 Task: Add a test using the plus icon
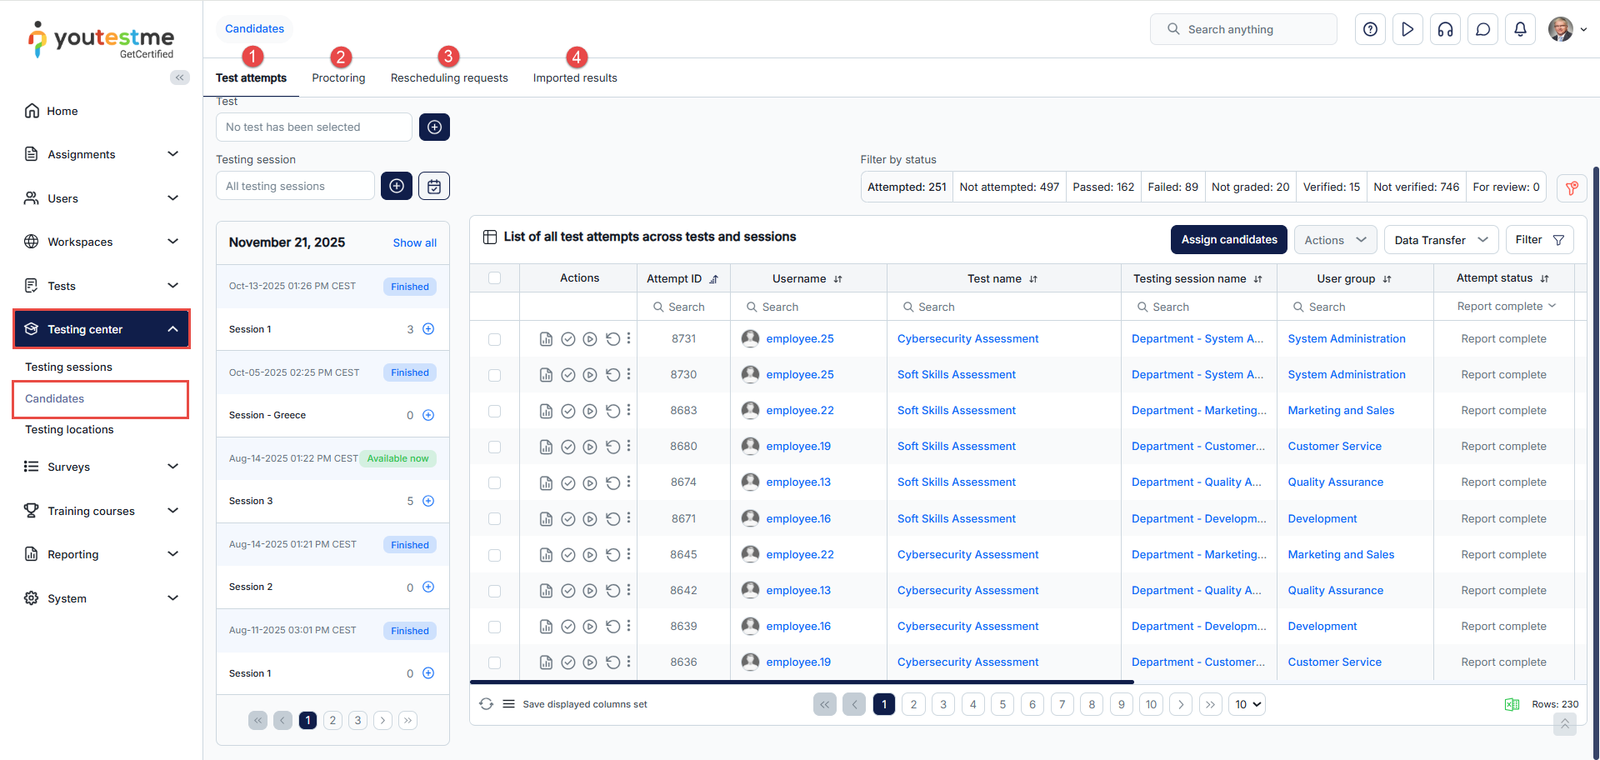434,127
